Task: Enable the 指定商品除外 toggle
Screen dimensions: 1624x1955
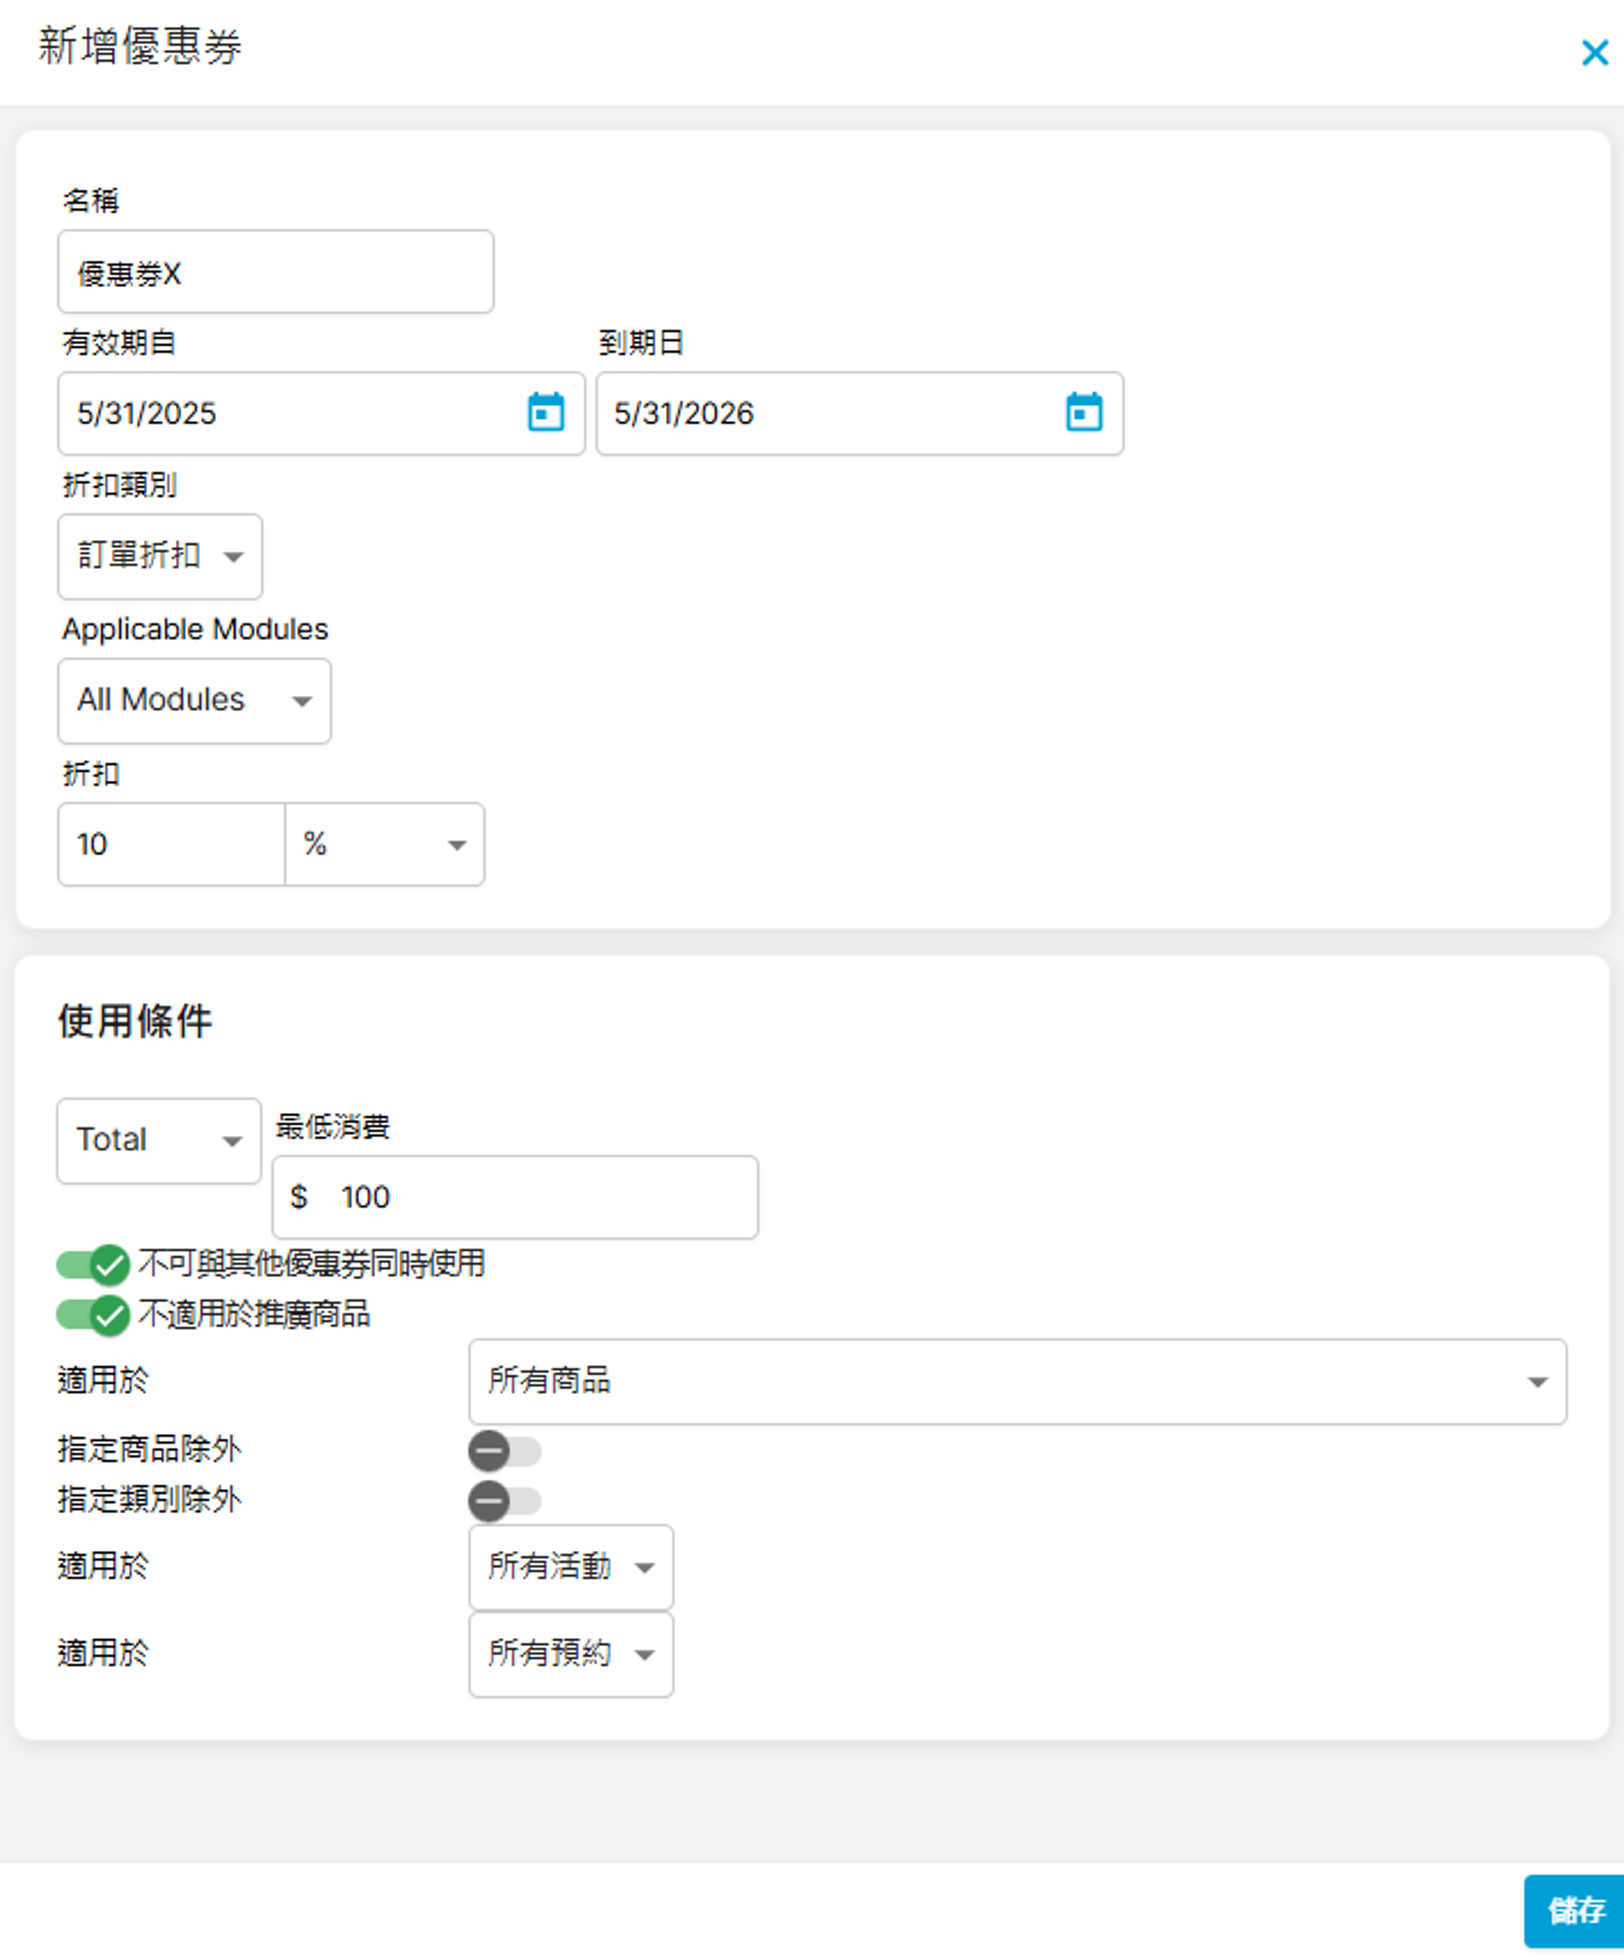Action: point(504,1451)
